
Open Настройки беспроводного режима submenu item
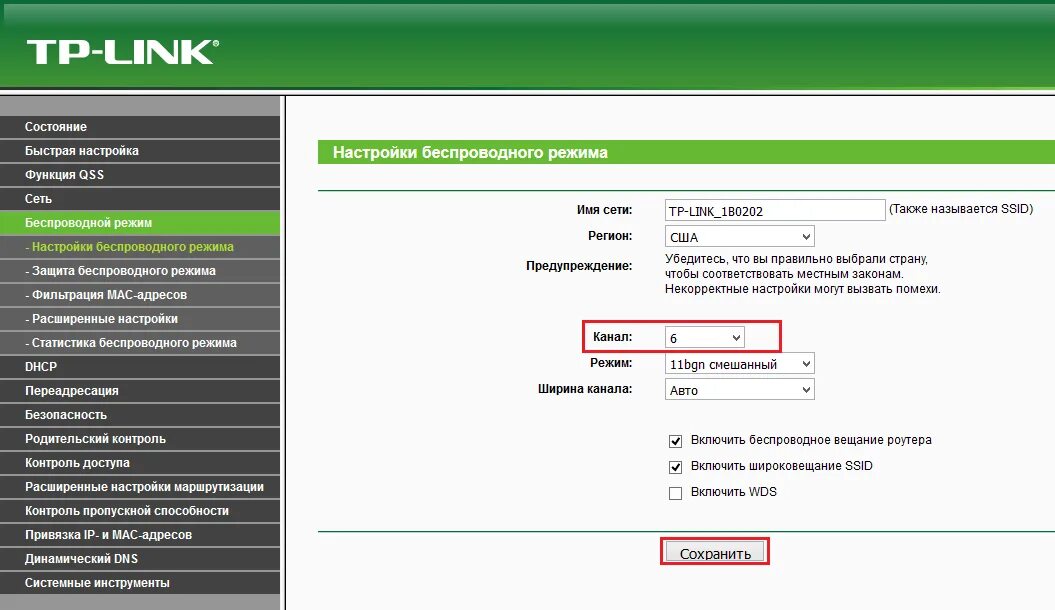tap(140, 247)
